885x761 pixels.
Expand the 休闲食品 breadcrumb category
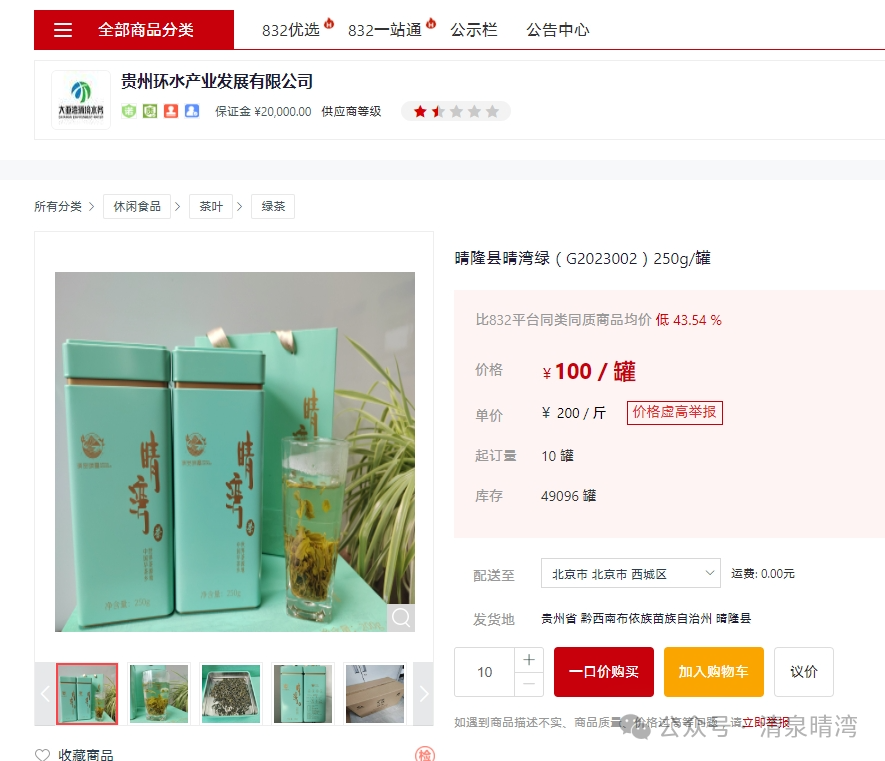pos(137,207)
